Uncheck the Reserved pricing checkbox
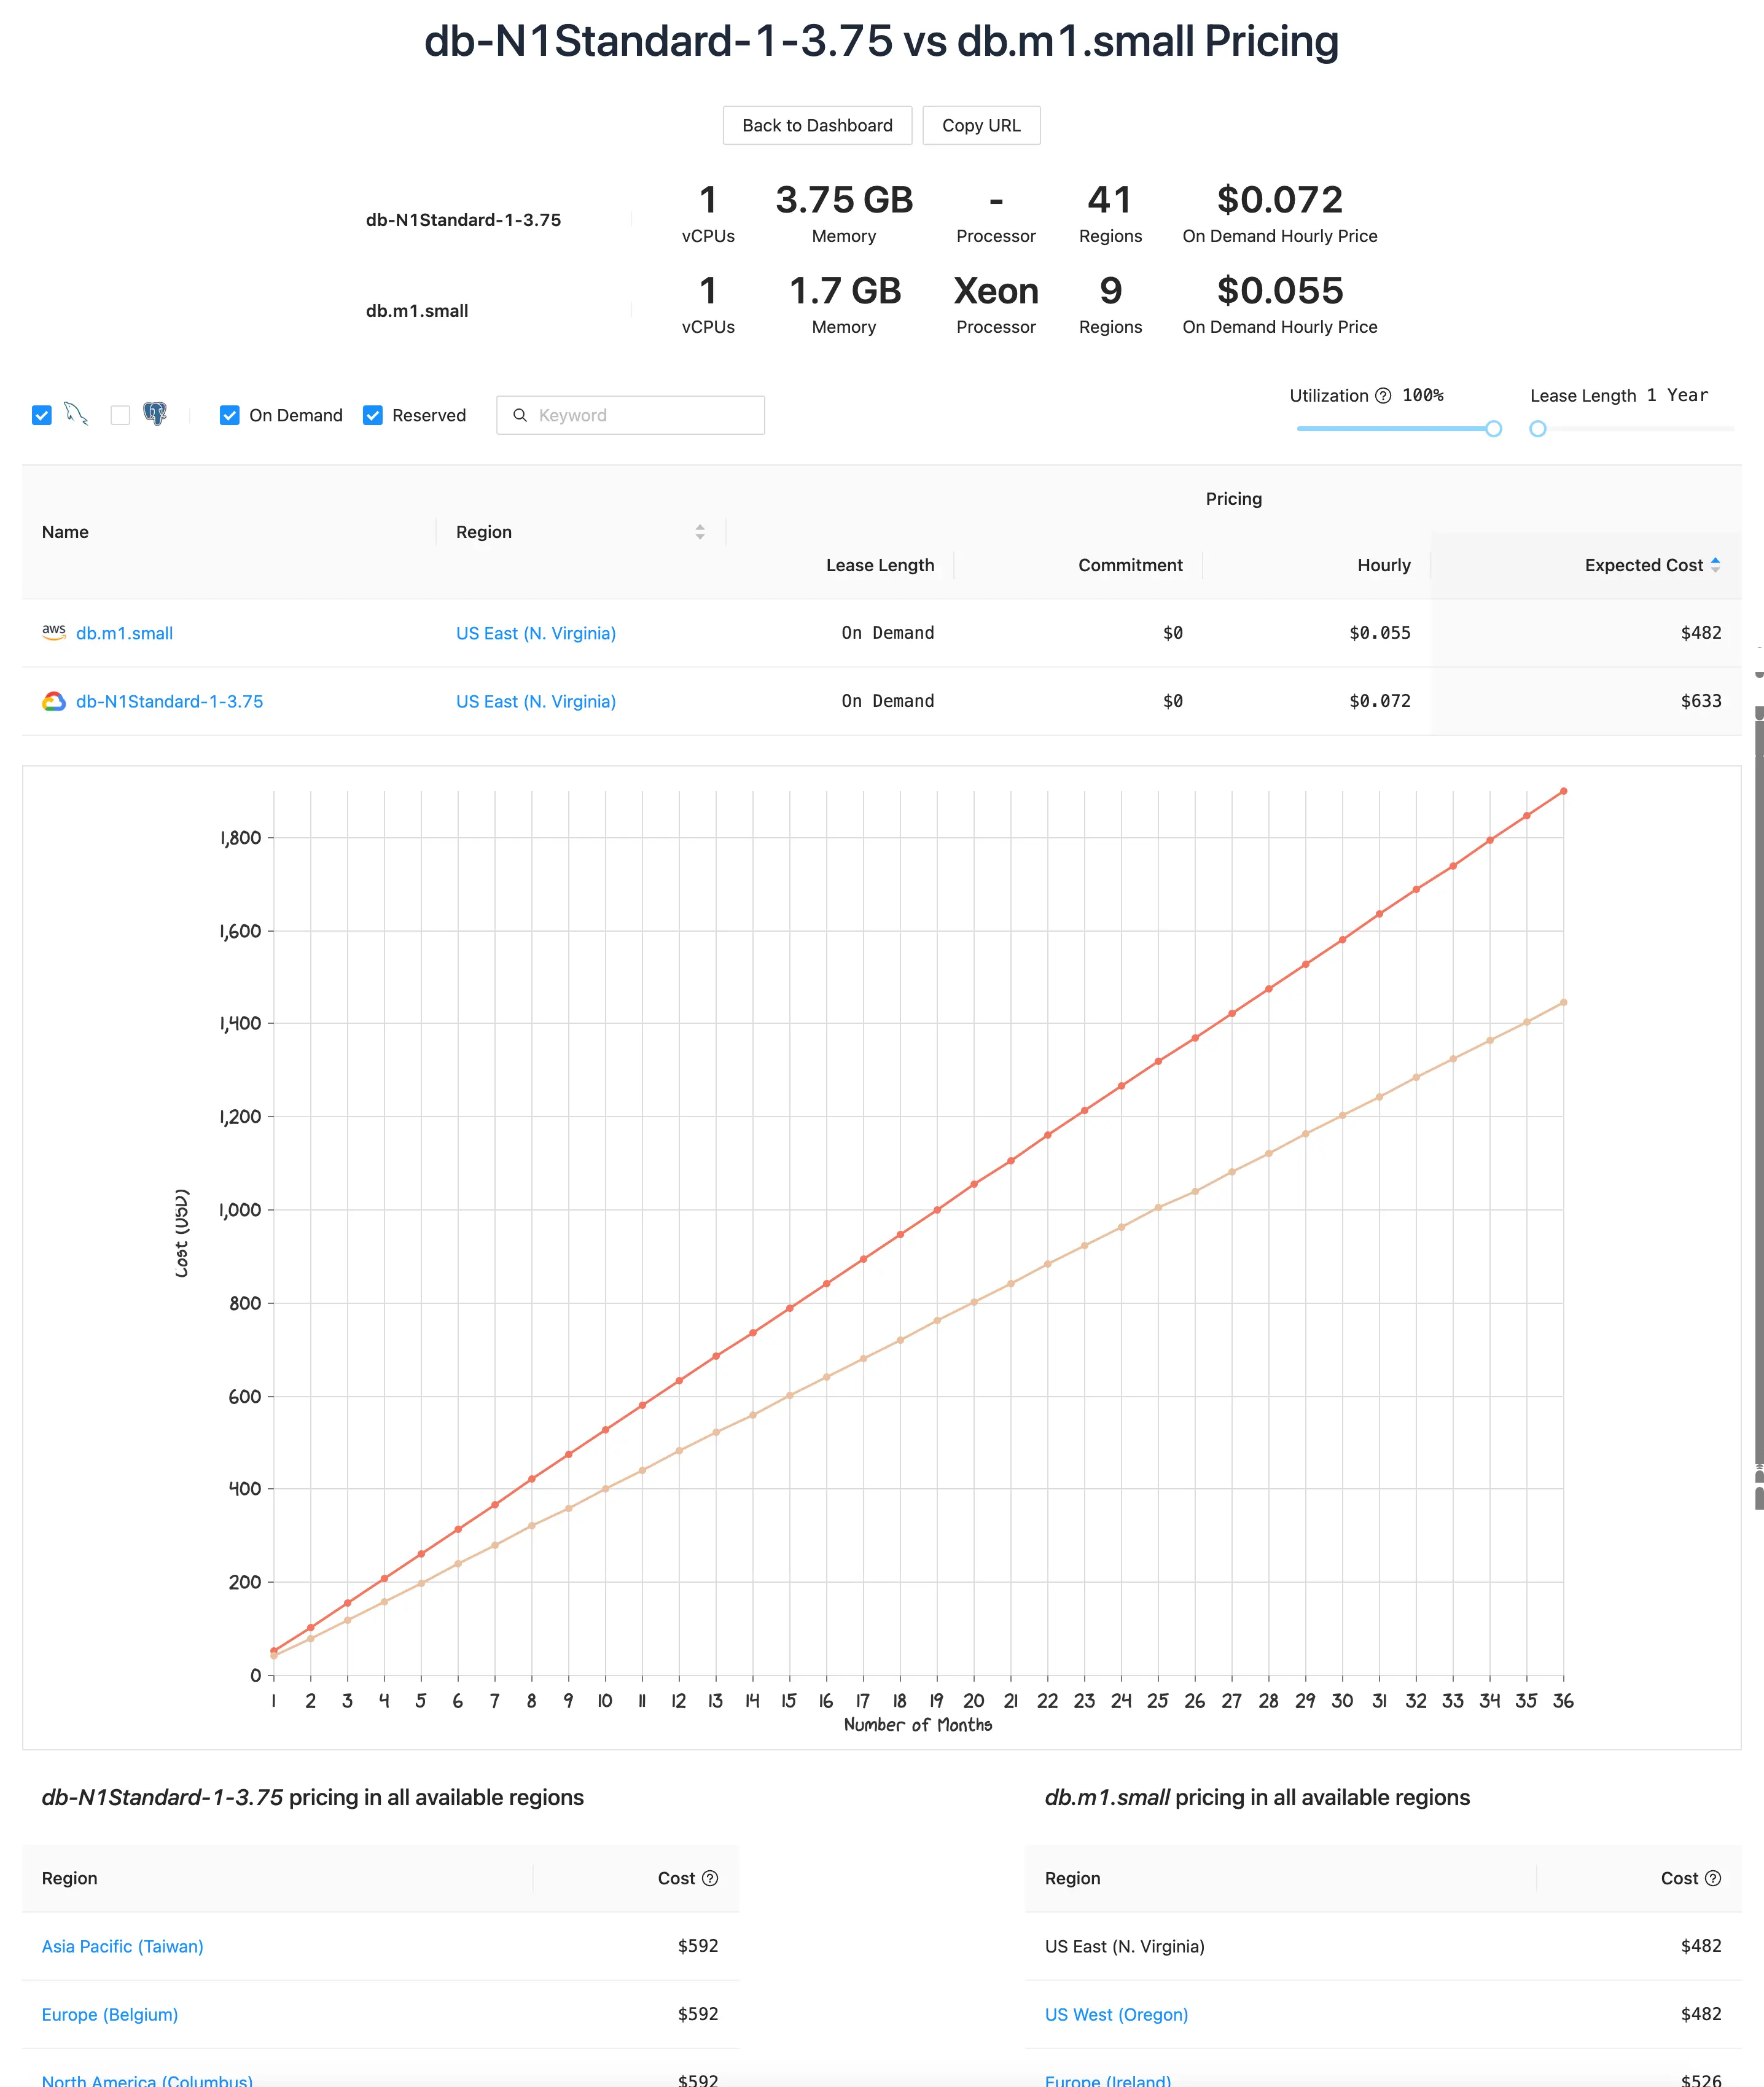Viewport: 1764px width, 2087px height. tap(373, 415)
